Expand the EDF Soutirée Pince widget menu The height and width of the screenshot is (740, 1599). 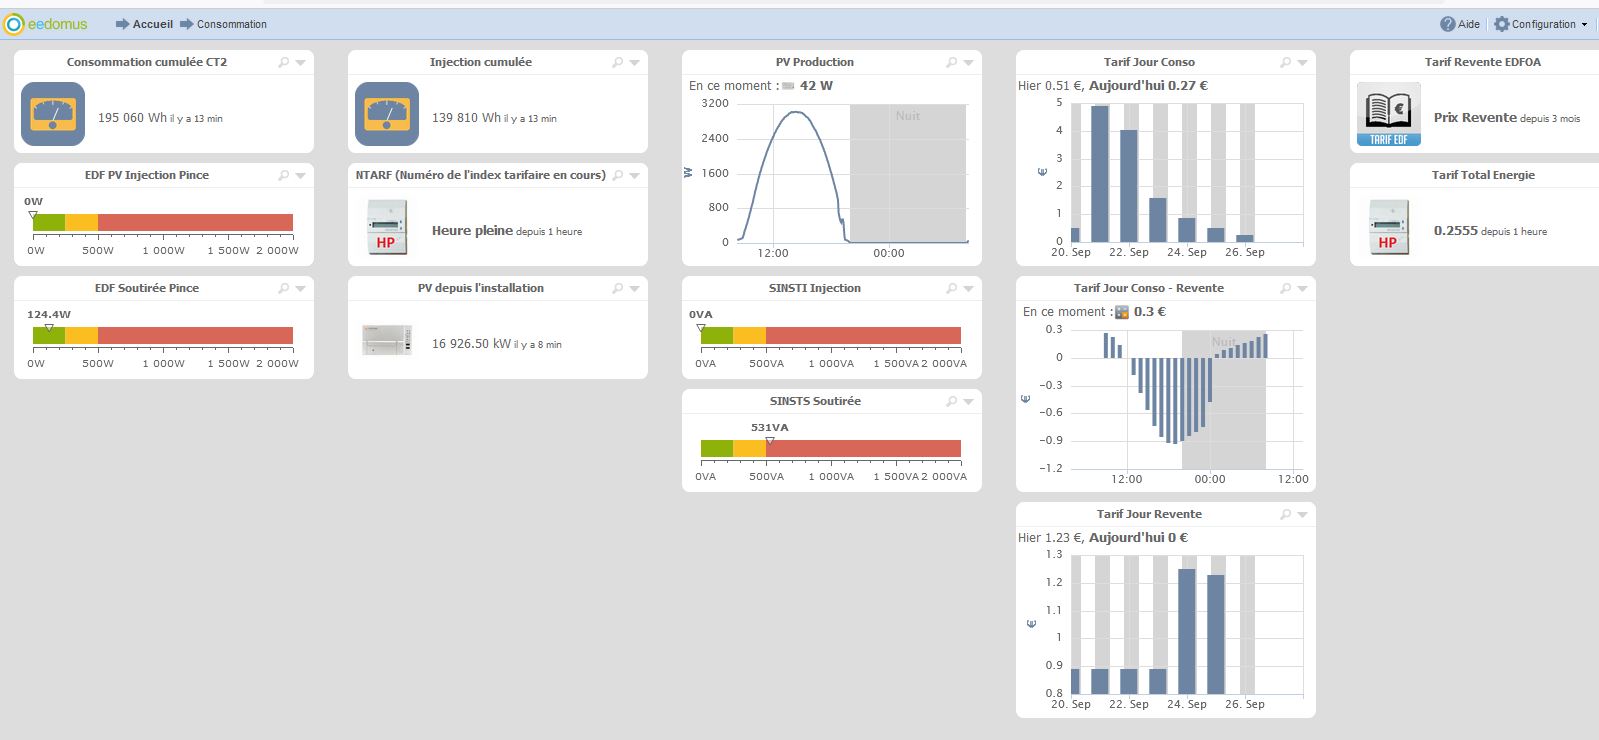pyautogui.click(x=300, y=289)
